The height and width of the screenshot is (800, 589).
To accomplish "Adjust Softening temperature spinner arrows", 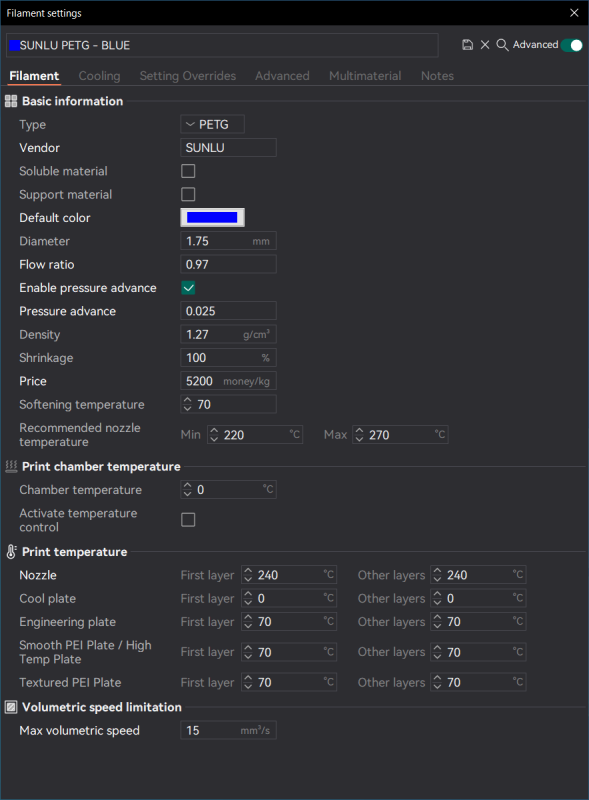I will pos(187,405).
